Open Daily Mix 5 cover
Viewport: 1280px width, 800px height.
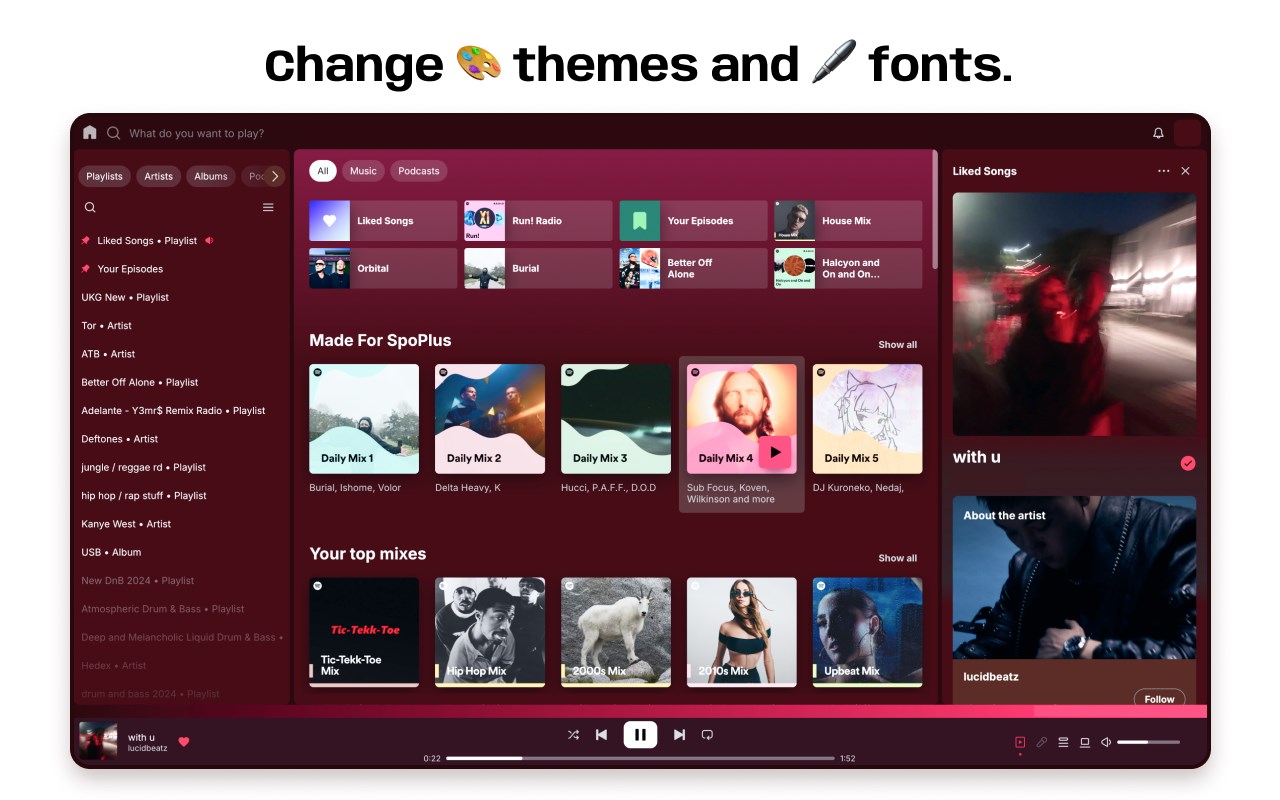click(867, 419)
